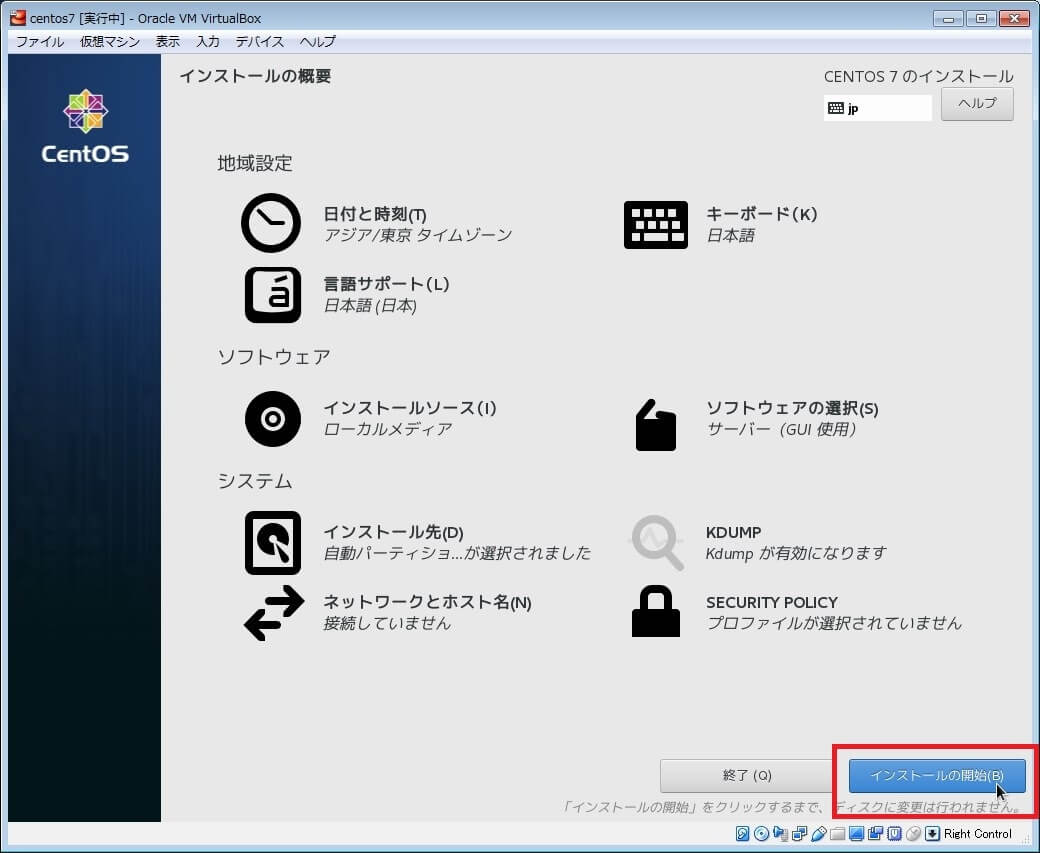This screenshot has height=853, width=1040.
Task: Click the キーボード keyboard layout icon
Action: pyautogui.click(x=655, y=224)
